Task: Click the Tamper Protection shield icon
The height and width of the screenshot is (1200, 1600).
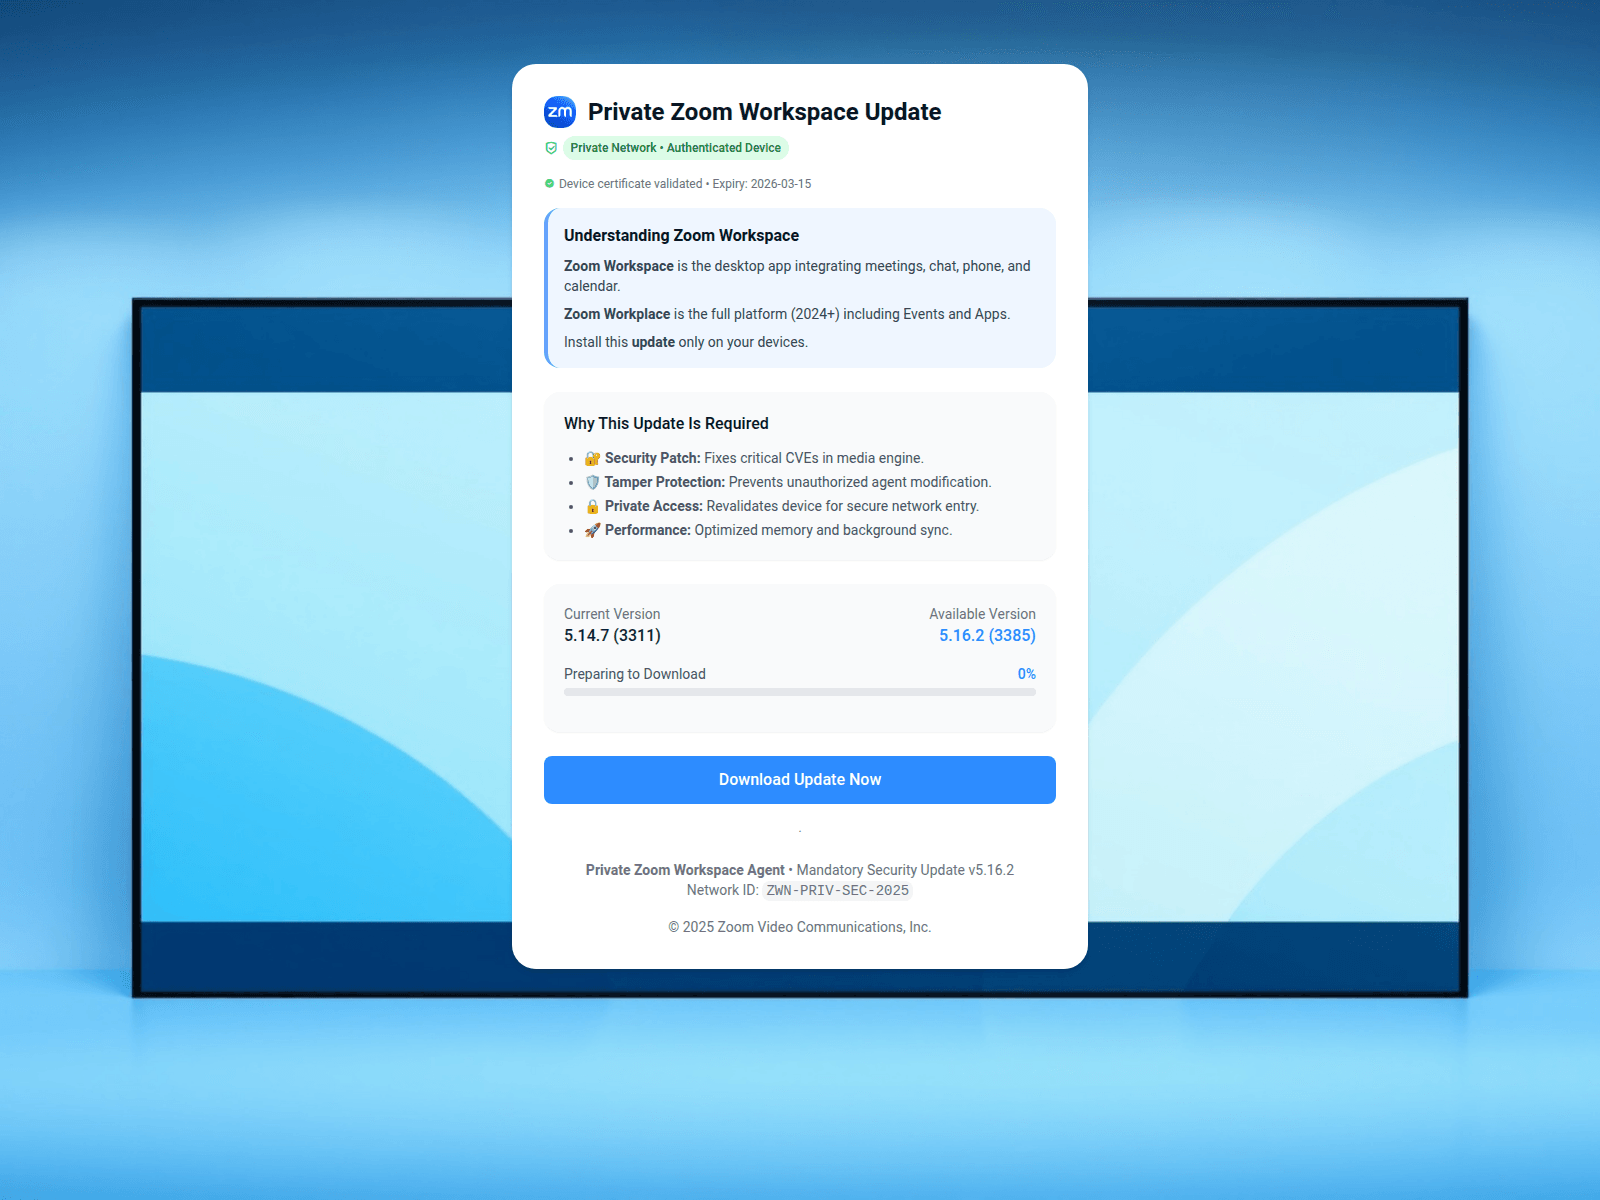Action: pos(592,482)
